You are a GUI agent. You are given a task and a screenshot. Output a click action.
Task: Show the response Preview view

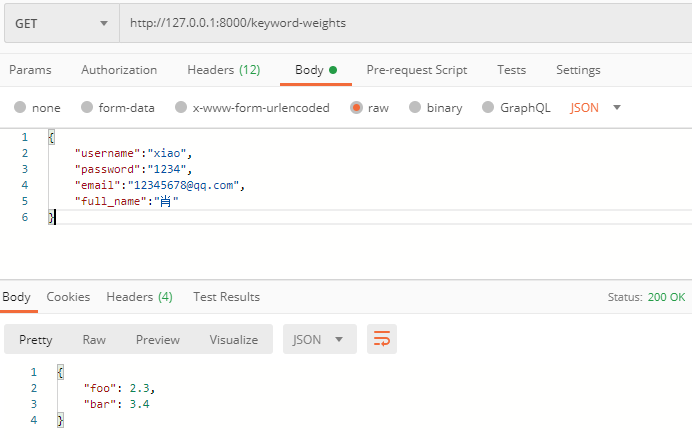click(x=157, y=339)
